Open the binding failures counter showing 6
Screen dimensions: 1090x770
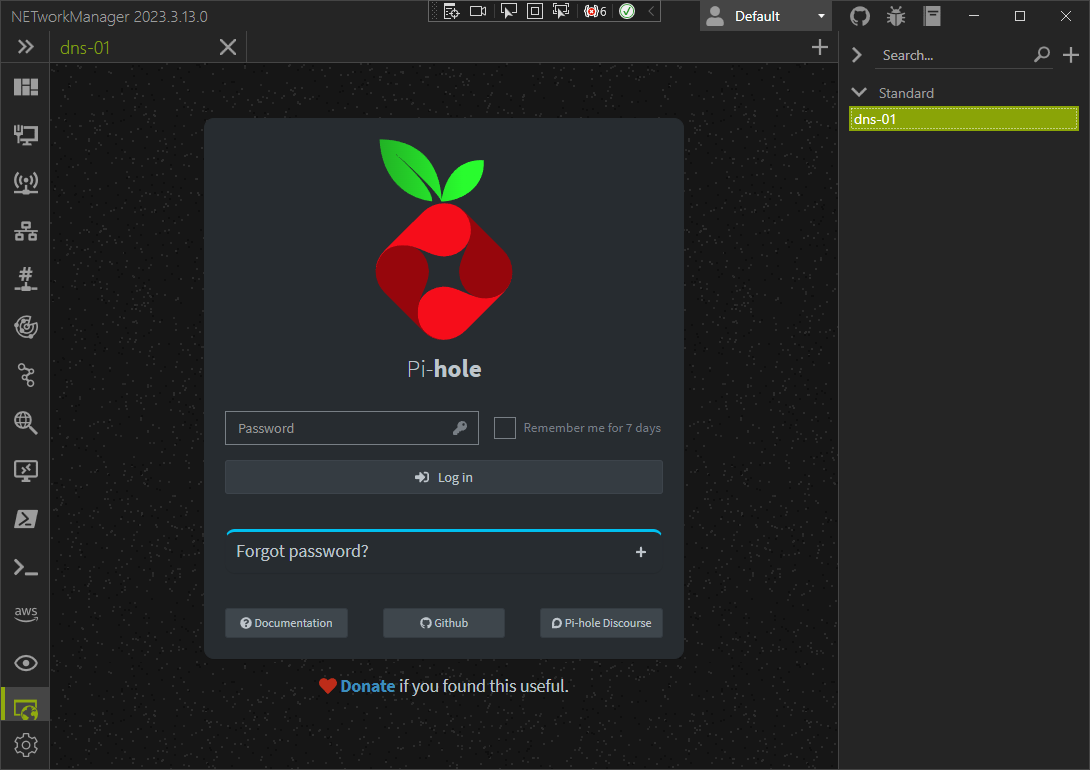595,11
